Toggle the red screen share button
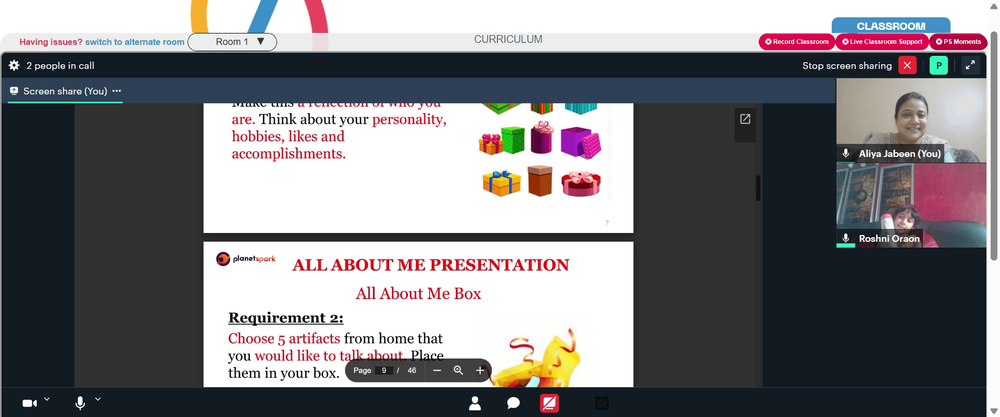Viewport: 1000px width, 417px height. coord(550,403)
